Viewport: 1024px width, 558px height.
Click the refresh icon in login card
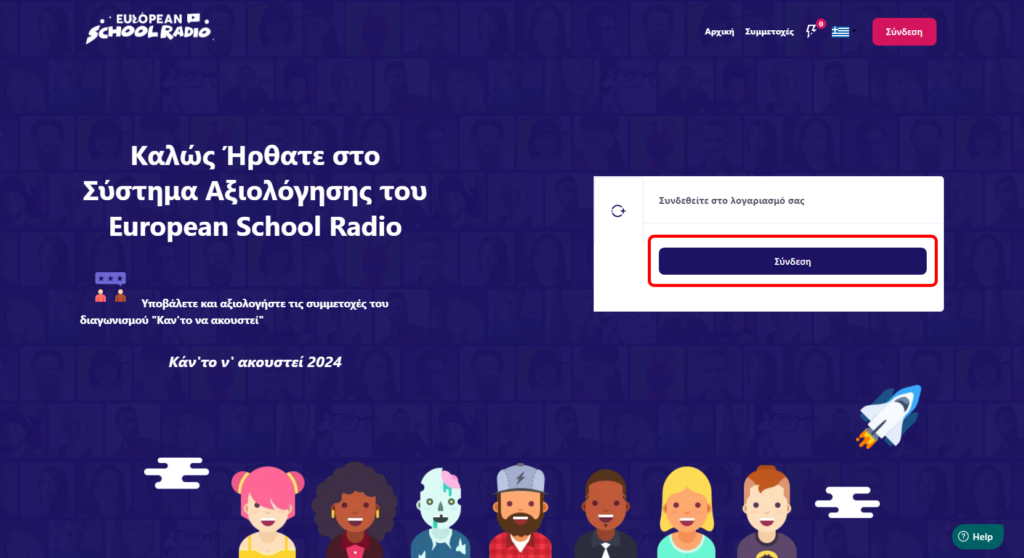click(618, 210)
